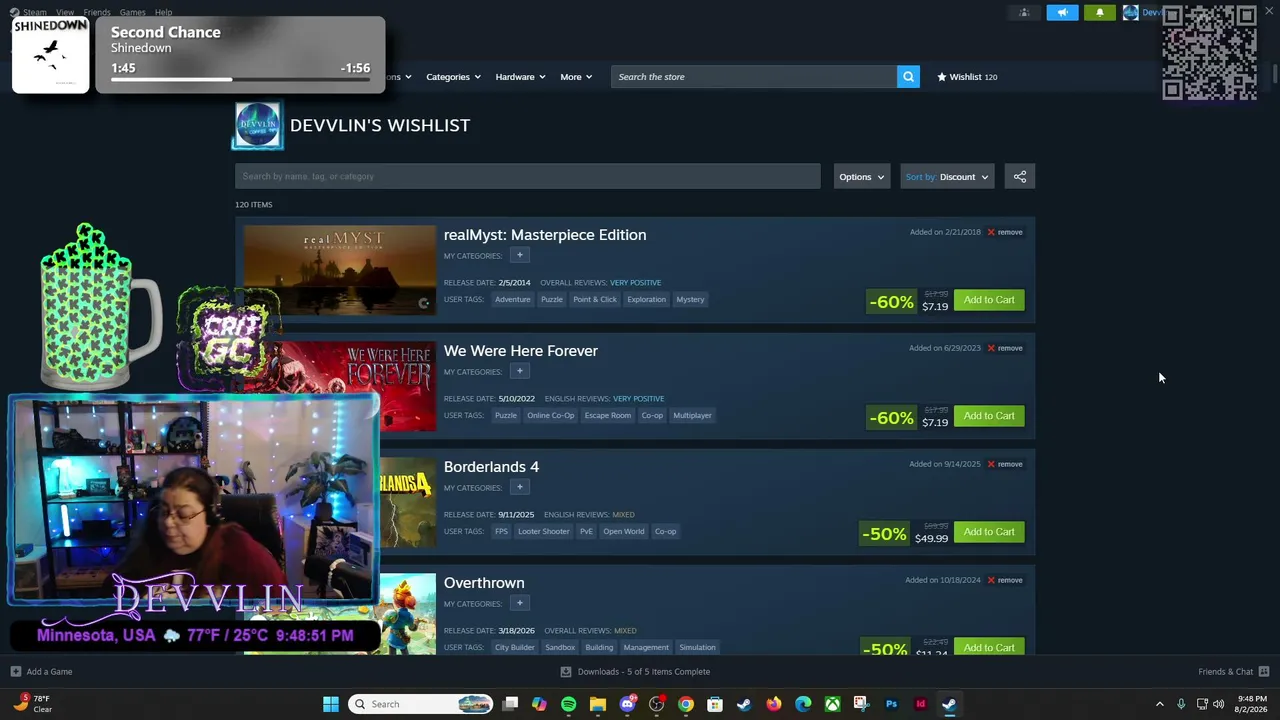Image resolution: width=1280 pixels, height=720 pixels.
Task: Add Borderlands 4 to cart
Action: click(989, 532)
